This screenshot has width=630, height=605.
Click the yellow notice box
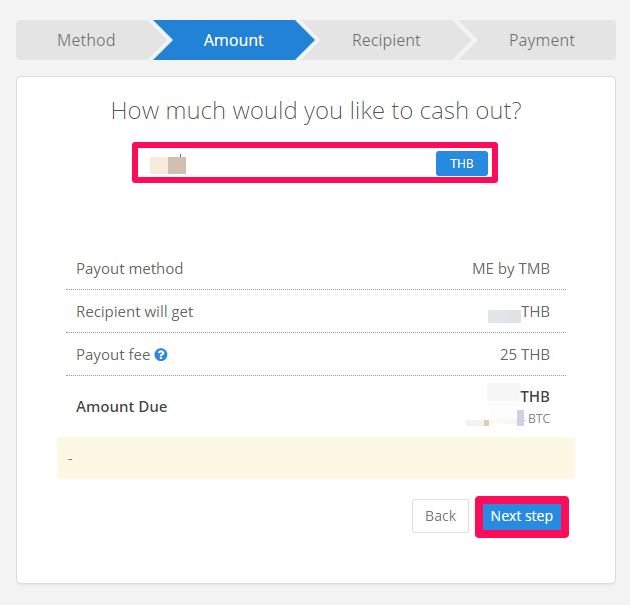pos(316,458)
